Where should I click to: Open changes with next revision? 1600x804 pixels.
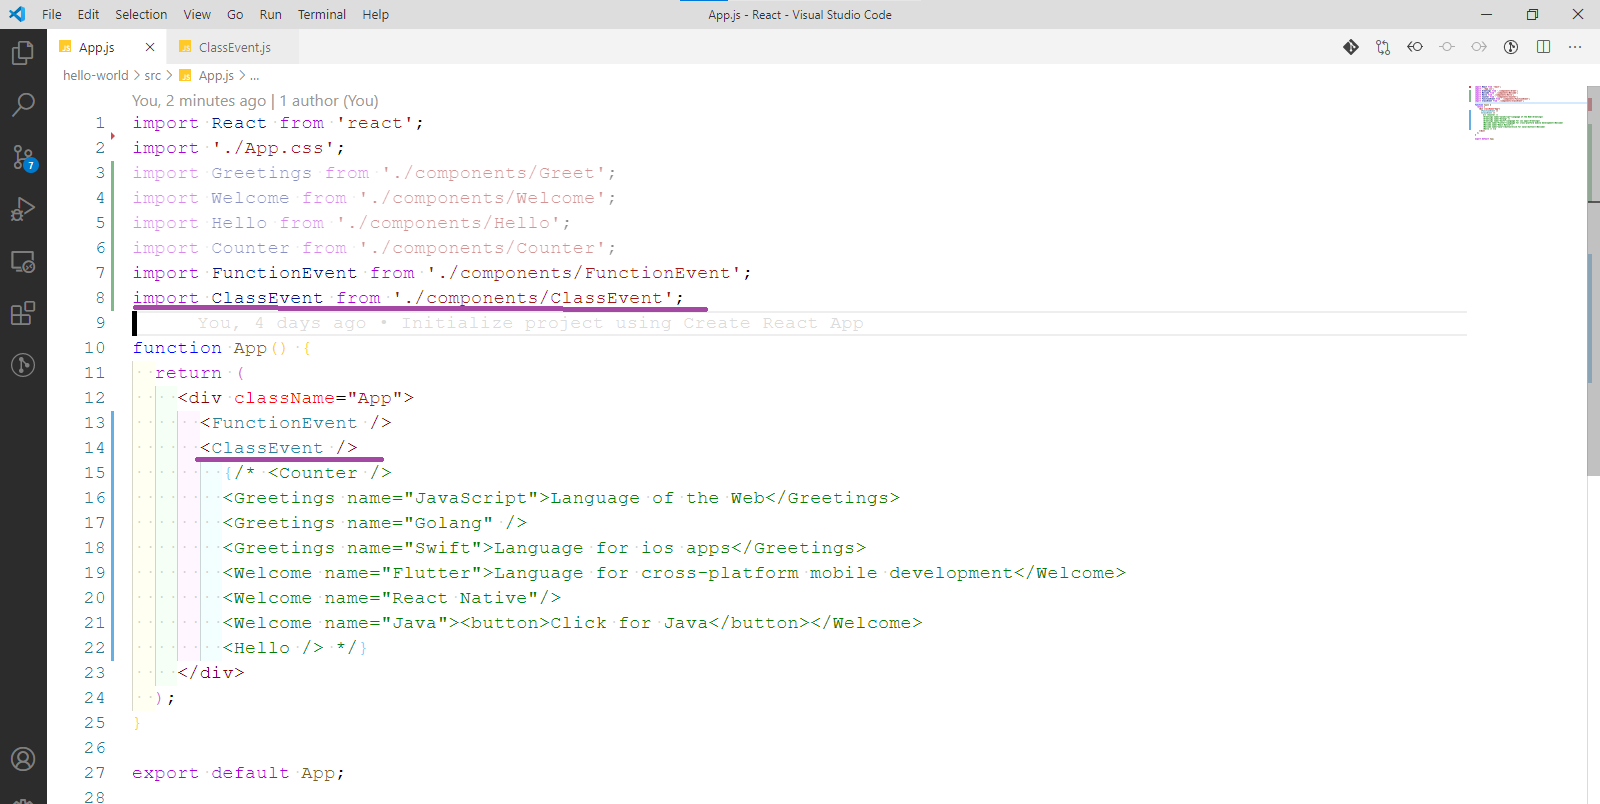[x=1479, y=47]
